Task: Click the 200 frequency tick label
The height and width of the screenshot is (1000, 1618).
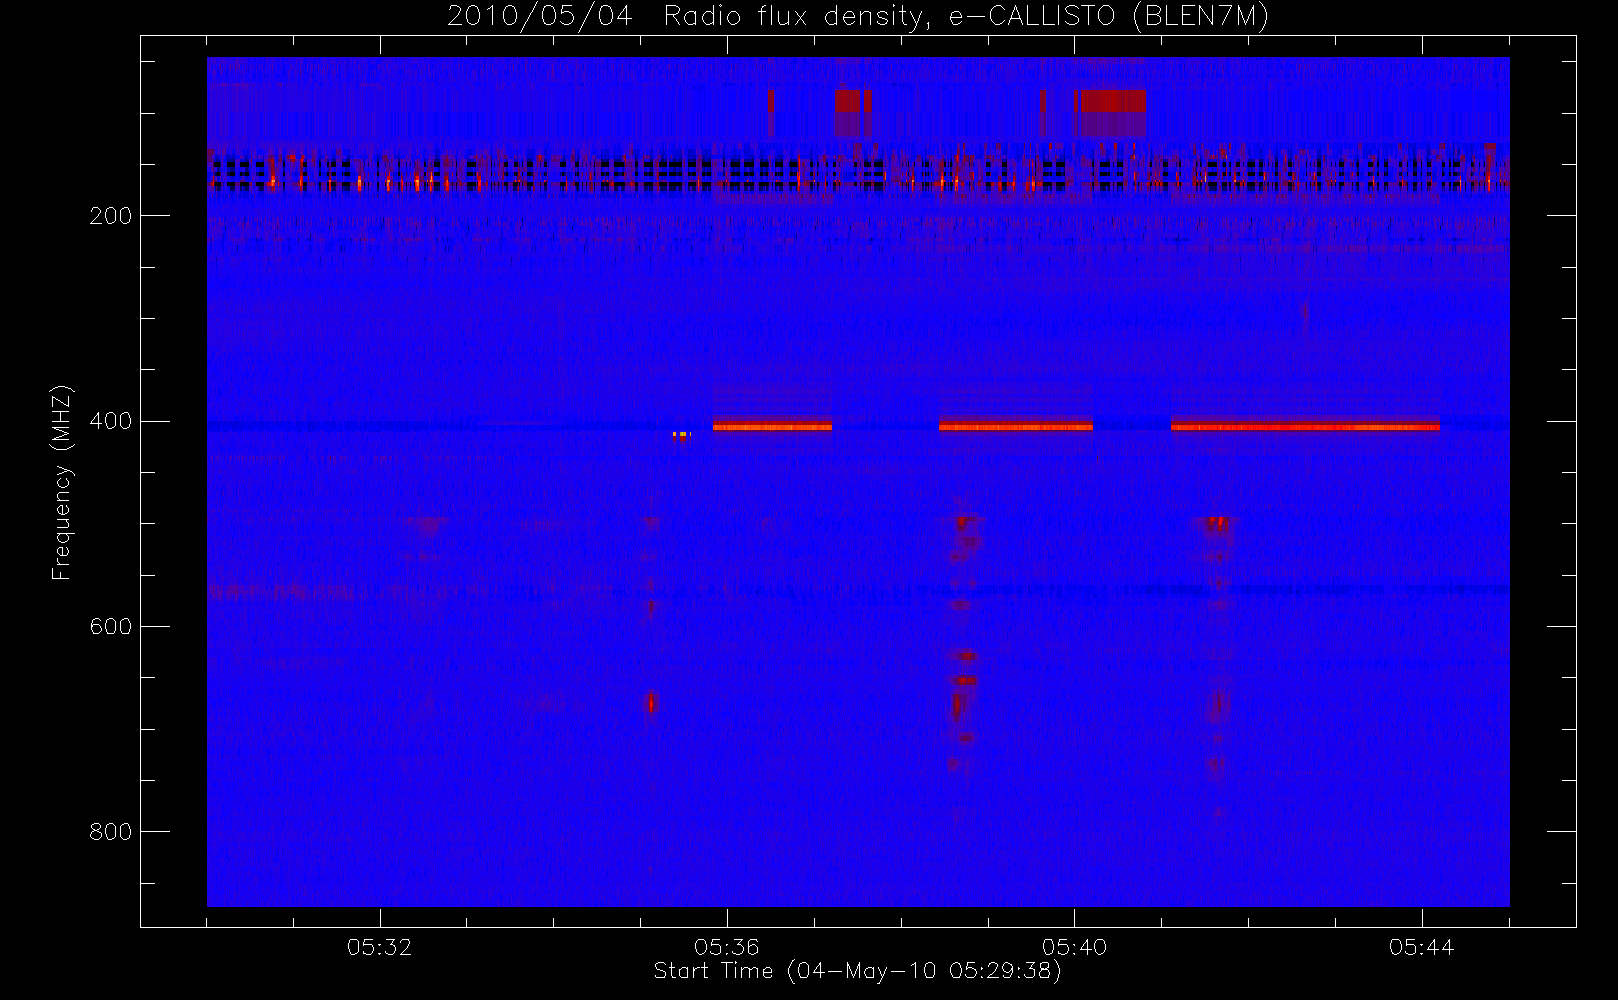Action: [110, 216]
